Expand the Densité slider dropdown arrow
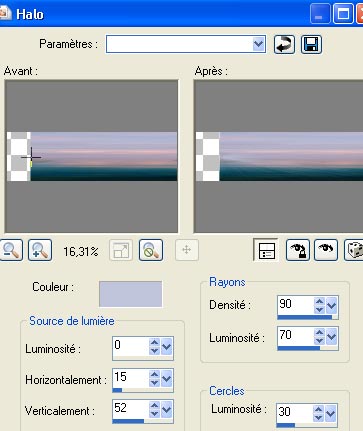363x431 pixels. tap(332, 305)
